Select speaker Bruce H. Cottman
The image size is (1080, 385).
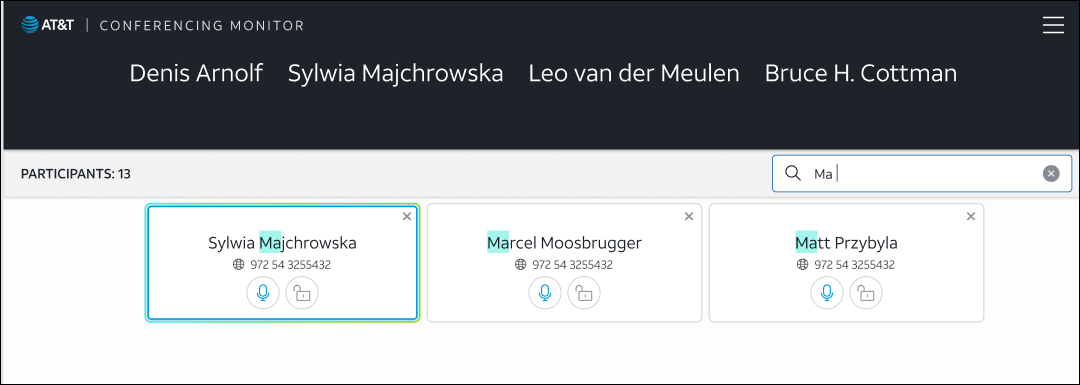861,73
